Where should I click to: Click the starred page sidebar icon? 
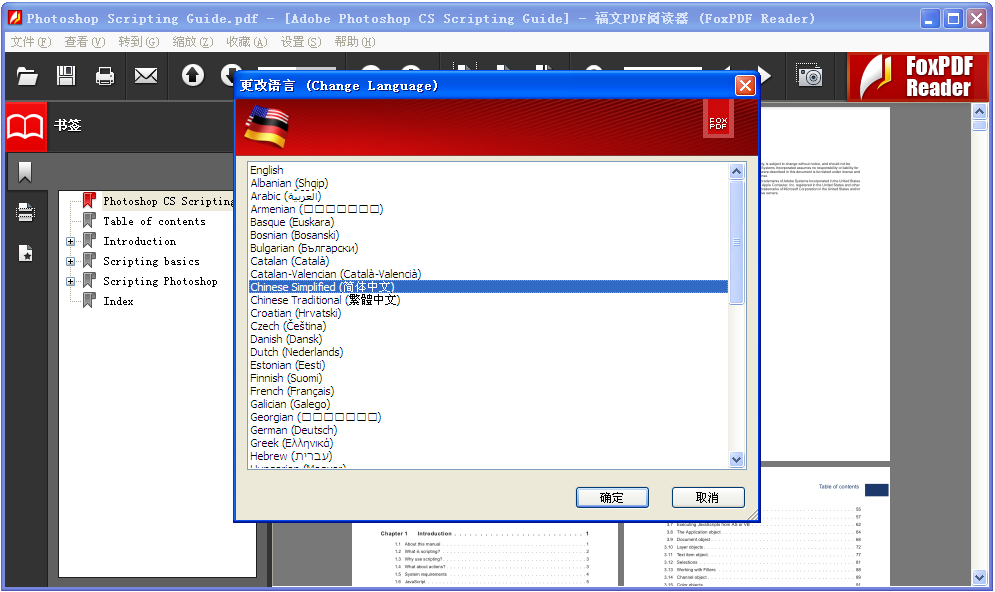coord(25,253)
